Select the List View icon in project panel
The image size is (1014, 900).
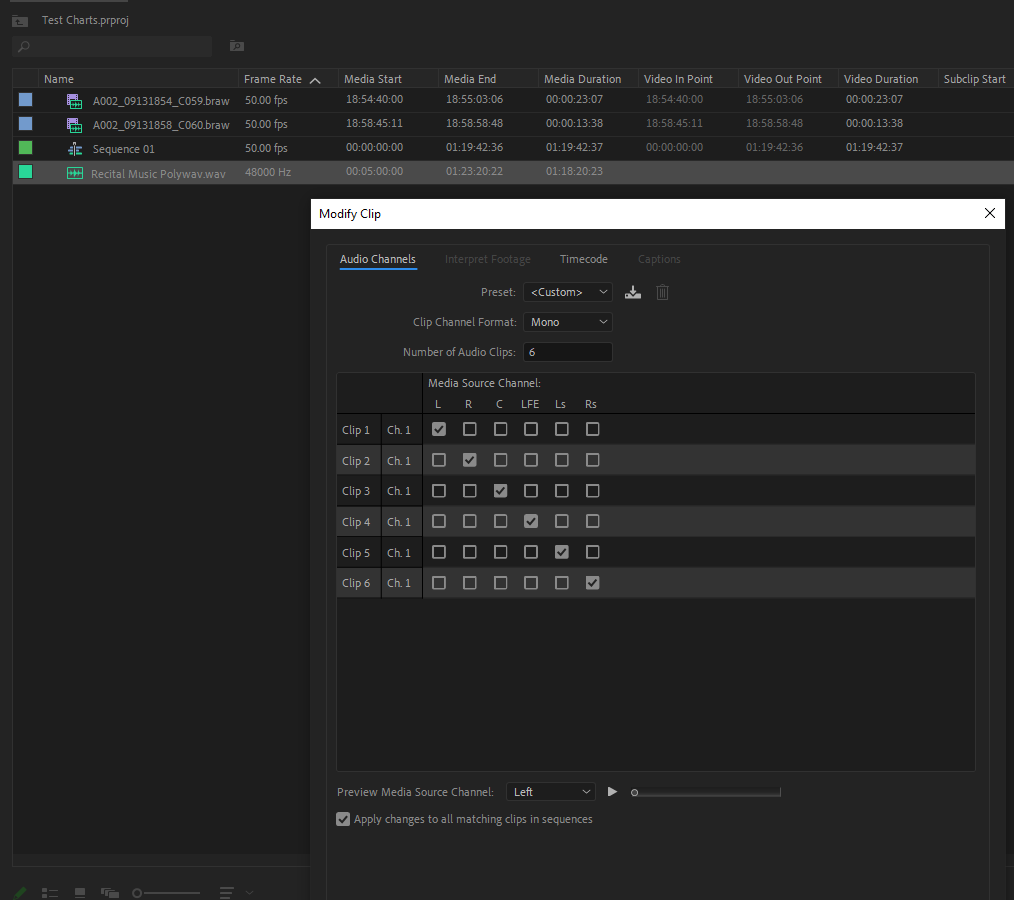pos(50,892)
